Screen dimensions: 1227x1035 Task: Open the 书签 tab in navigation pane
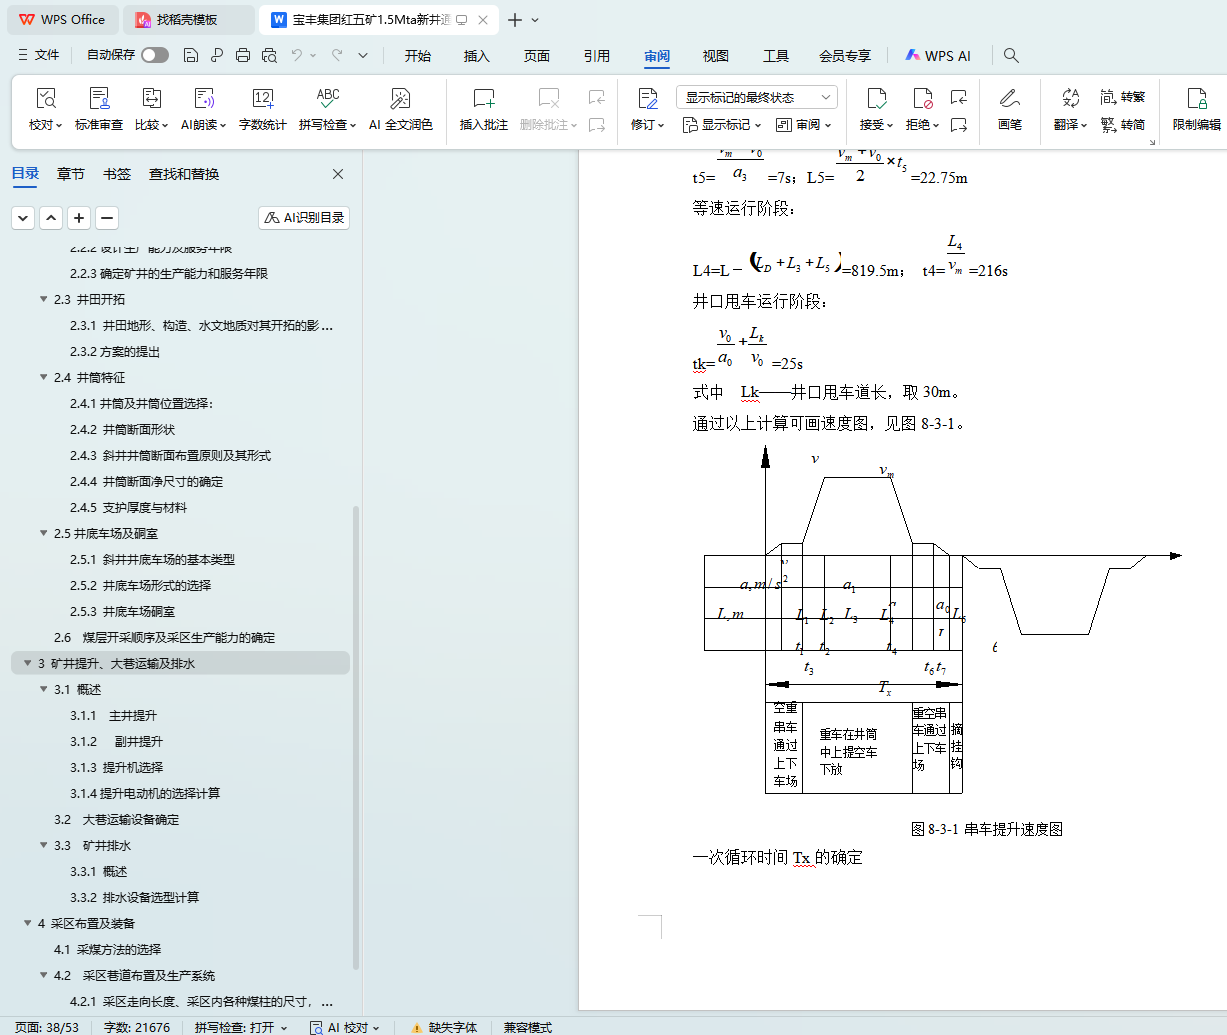coord(117,174)
